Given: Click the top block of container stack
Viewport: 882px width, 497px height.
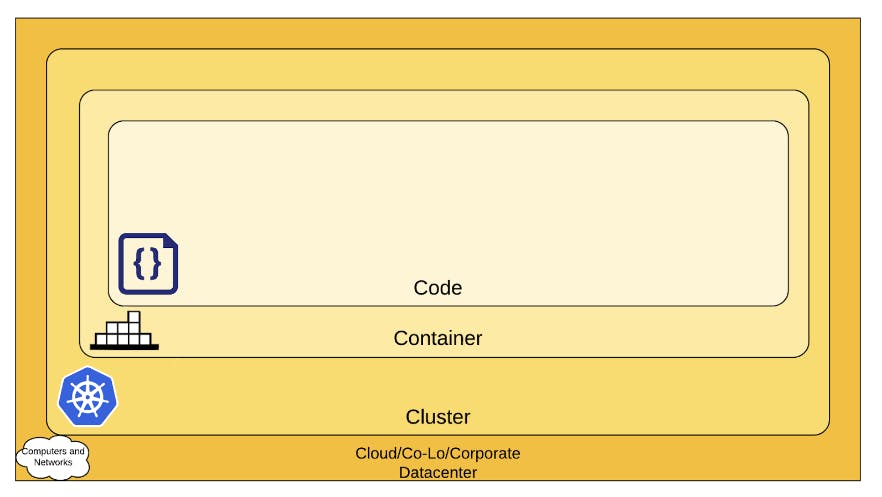Looking at the screenshot, I should (x=133, y=317).
